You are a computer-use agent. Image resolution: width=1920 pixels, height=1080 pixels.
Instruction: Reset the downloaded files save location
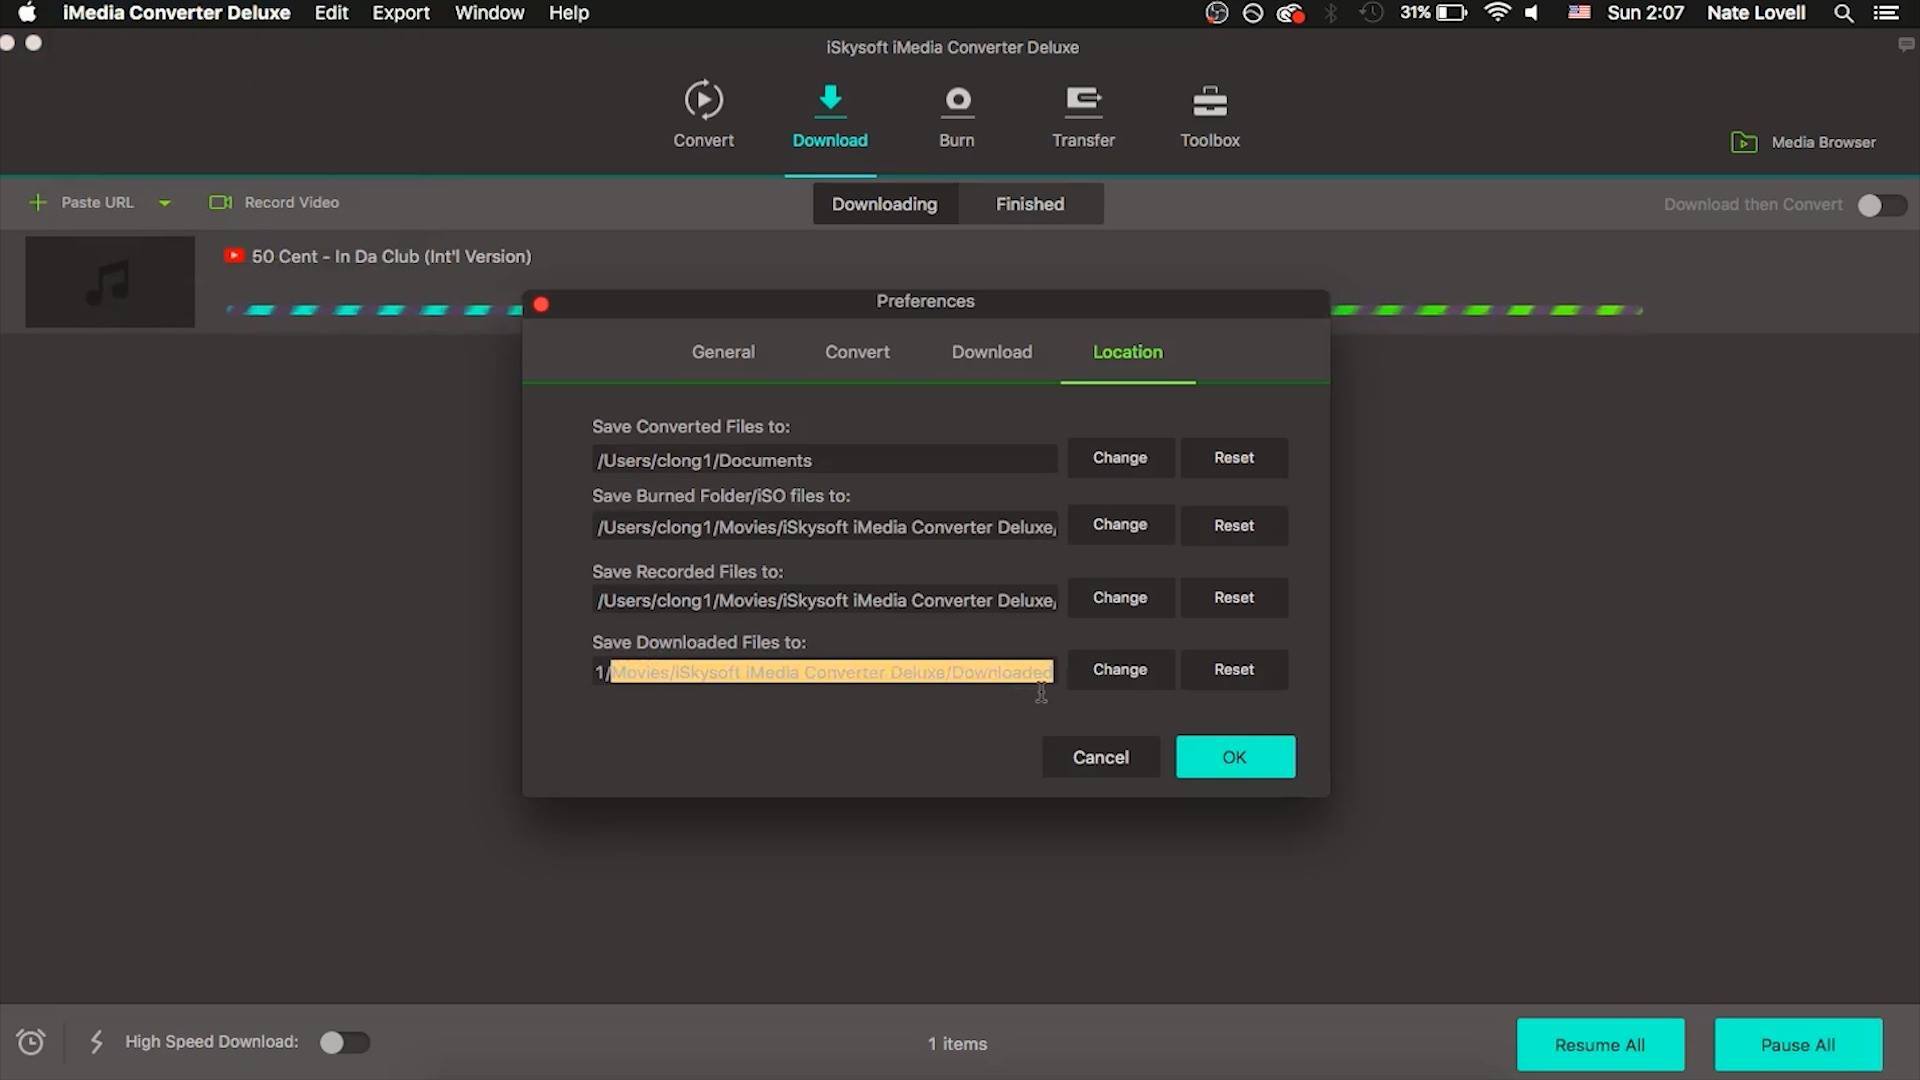[x=1234, y=670]
